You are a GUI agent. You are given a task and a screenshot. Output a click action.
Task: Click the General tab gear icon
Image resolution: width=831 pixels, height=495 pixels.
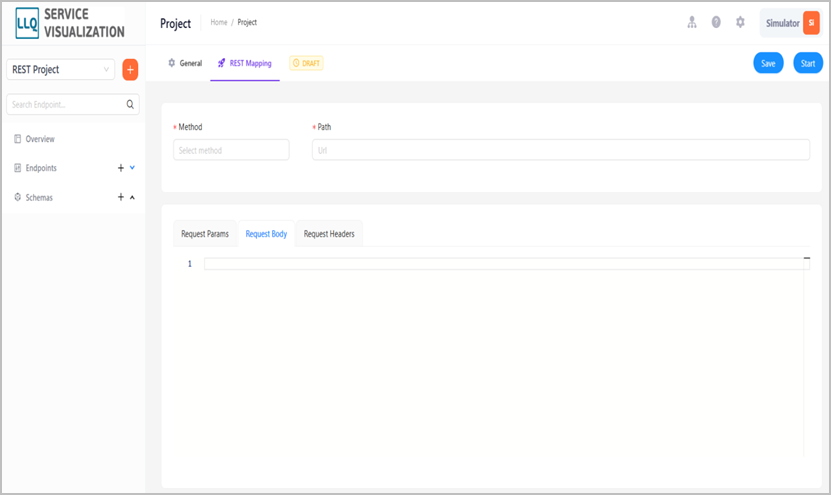[172, 63]
